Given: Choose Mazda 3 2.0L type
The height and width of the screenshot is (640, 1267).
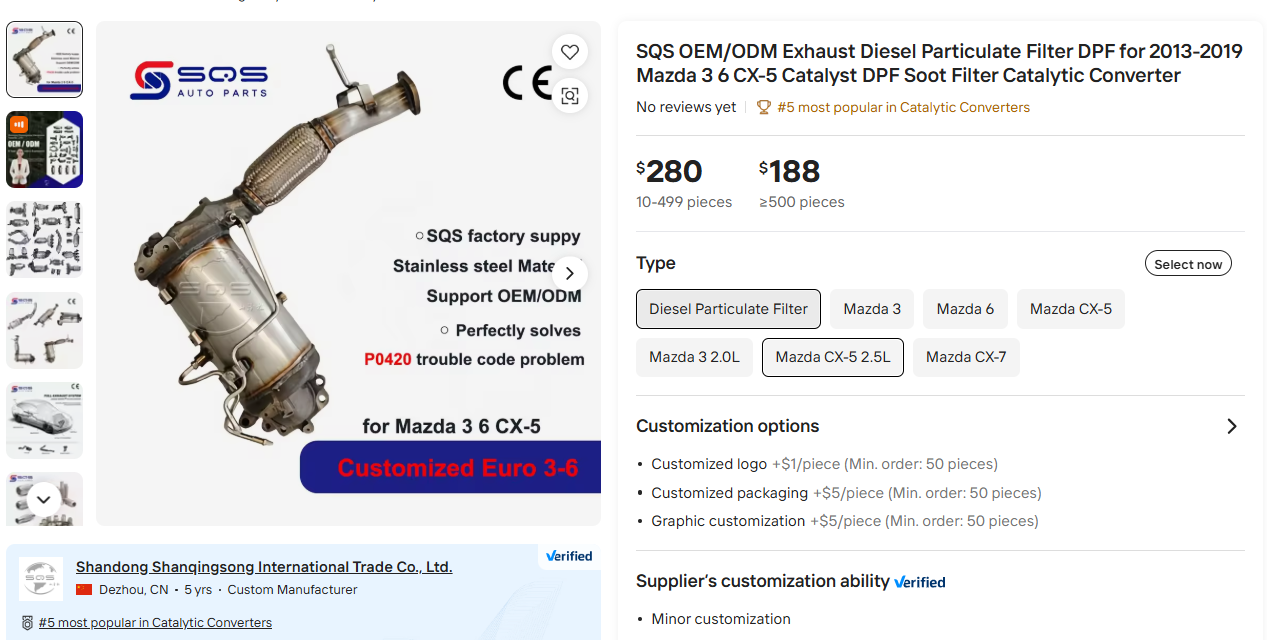Looking at the screenshot, I should [694, 357].
